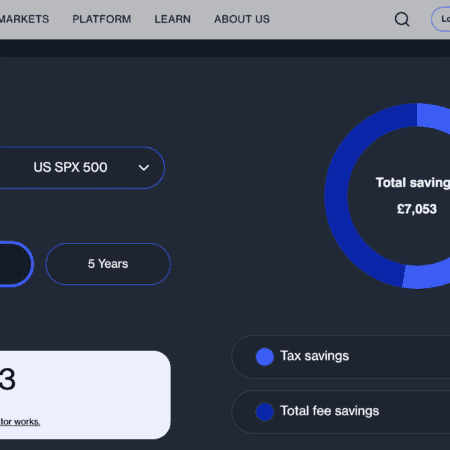Expand the US SPX 500 dropdown
This screenshot has width=450, height=450.
pyautogui.click(x=82, y=168)
